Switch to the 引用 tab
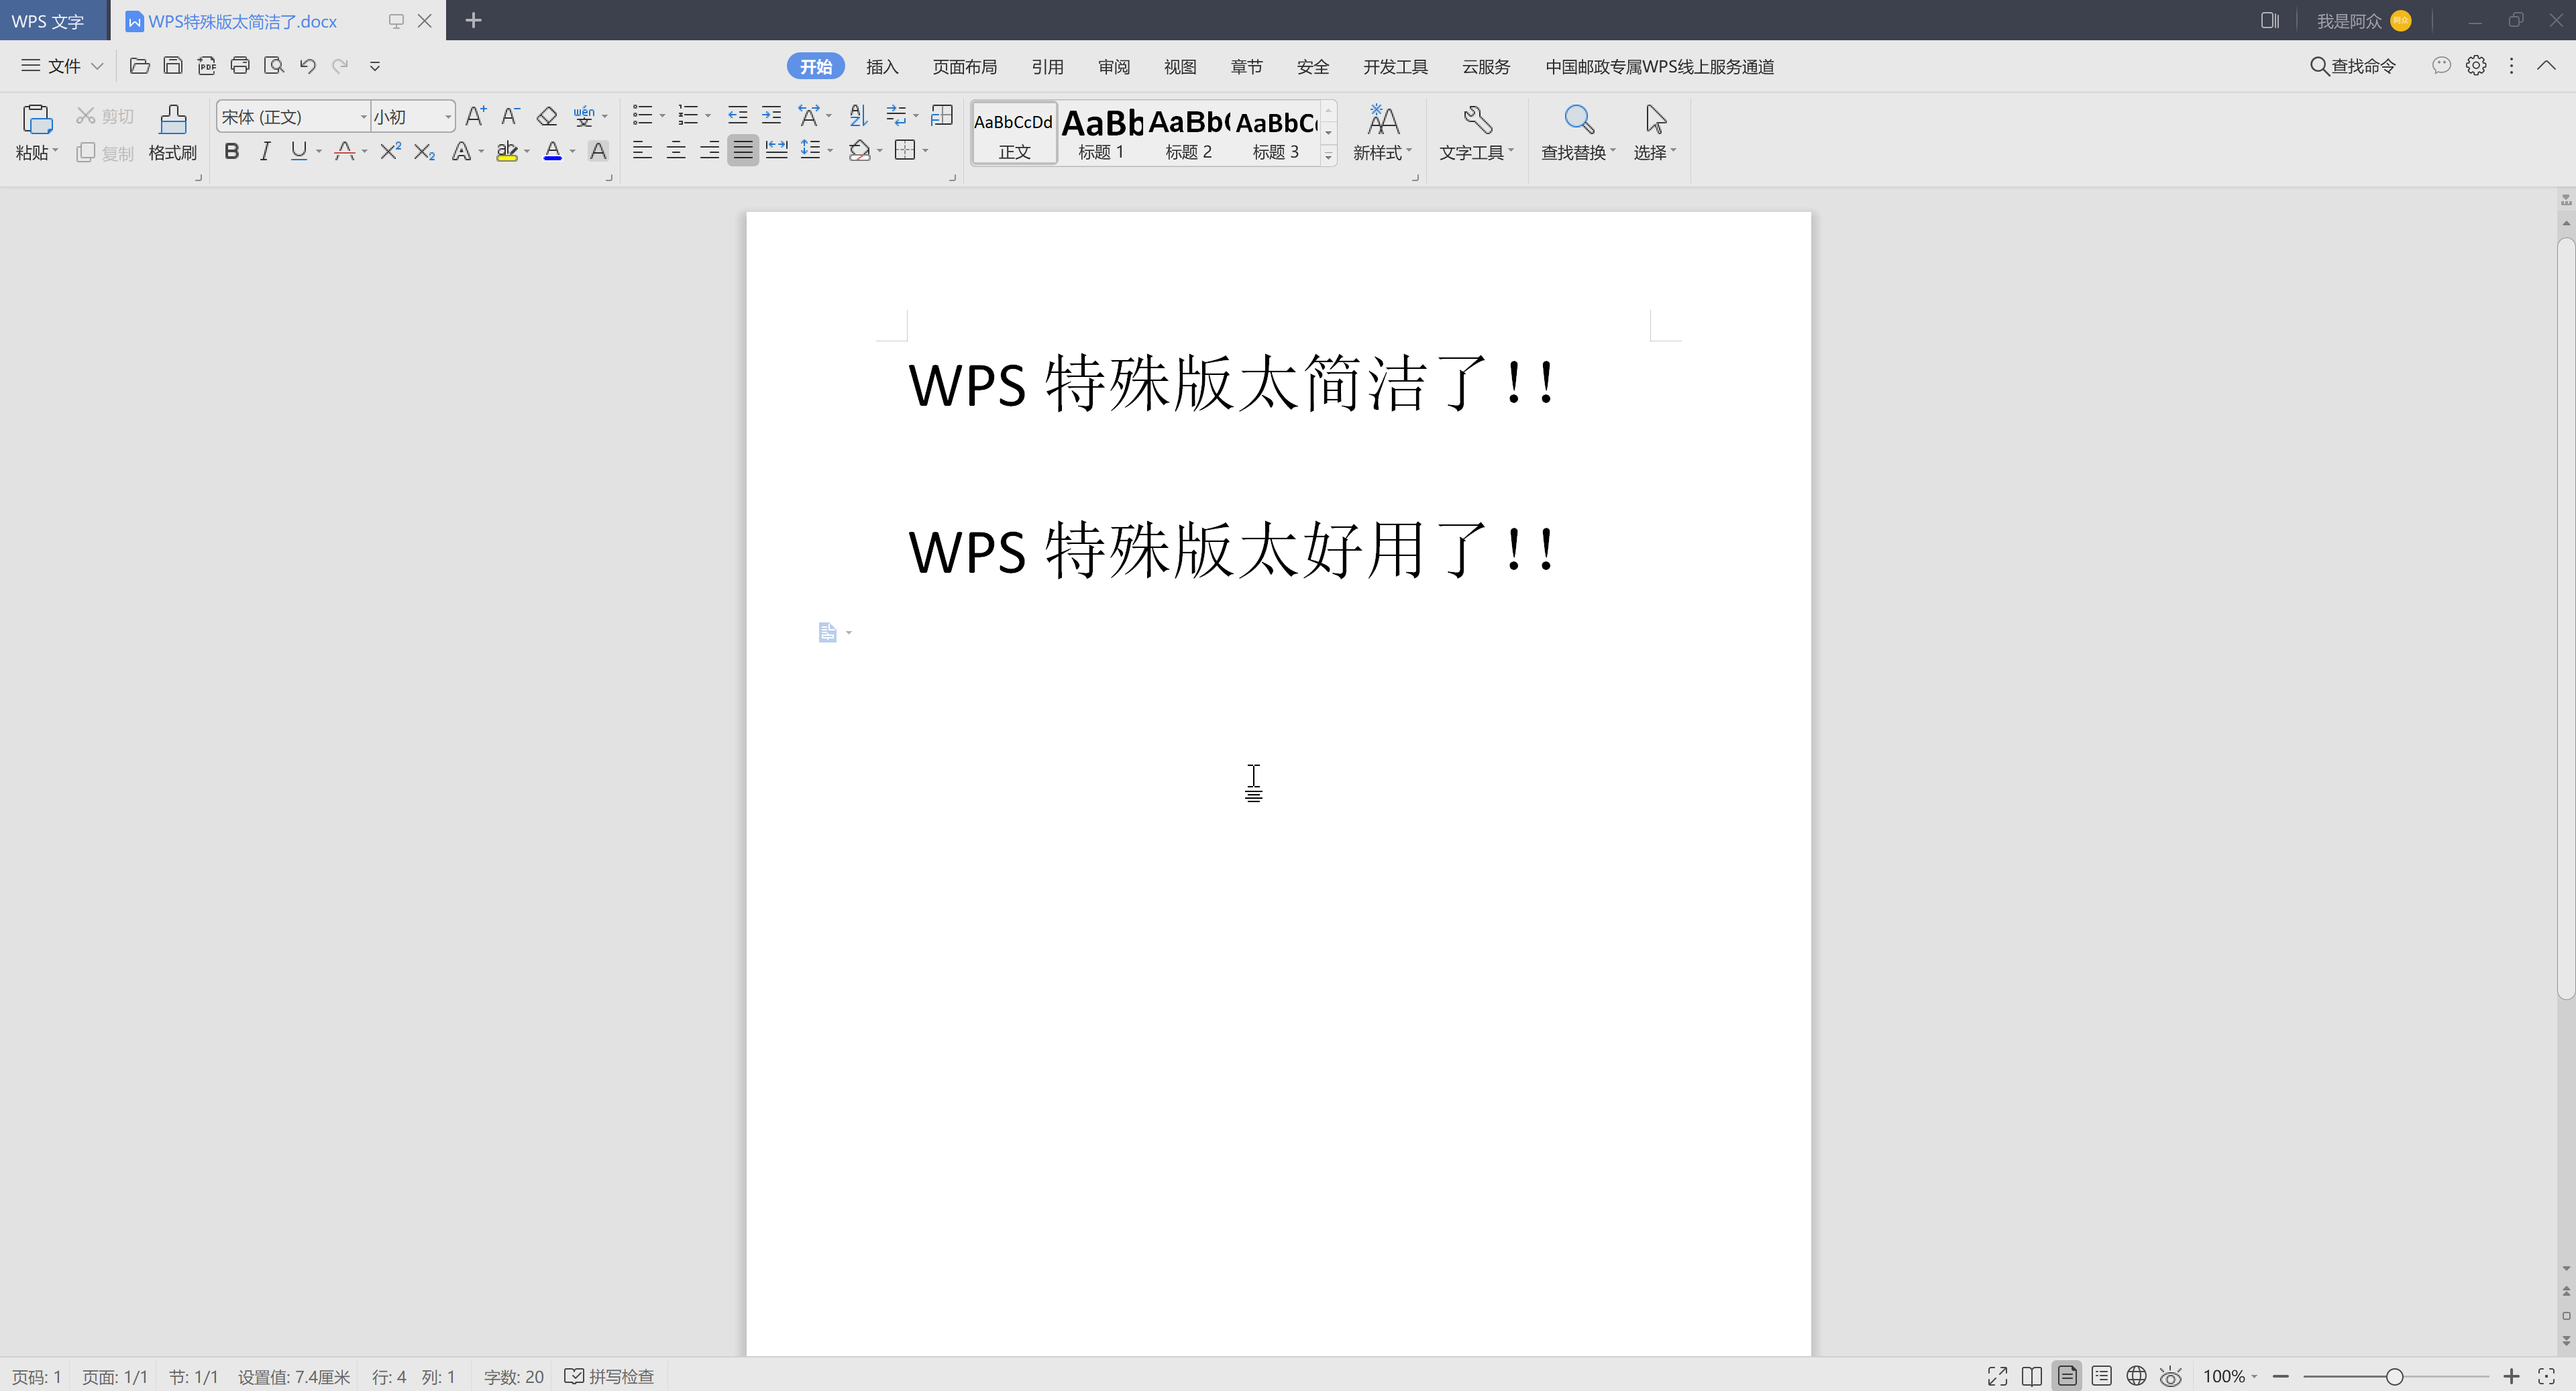This screenshot has width=2576, height=1391. click(x=1047, y=66)
